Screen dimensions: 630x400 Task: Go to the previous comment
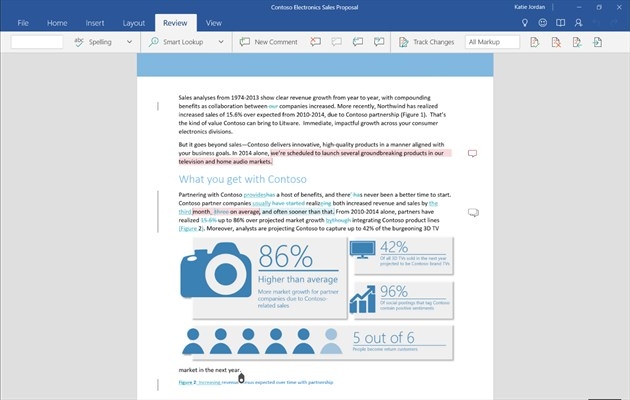[x=336, y=42]
